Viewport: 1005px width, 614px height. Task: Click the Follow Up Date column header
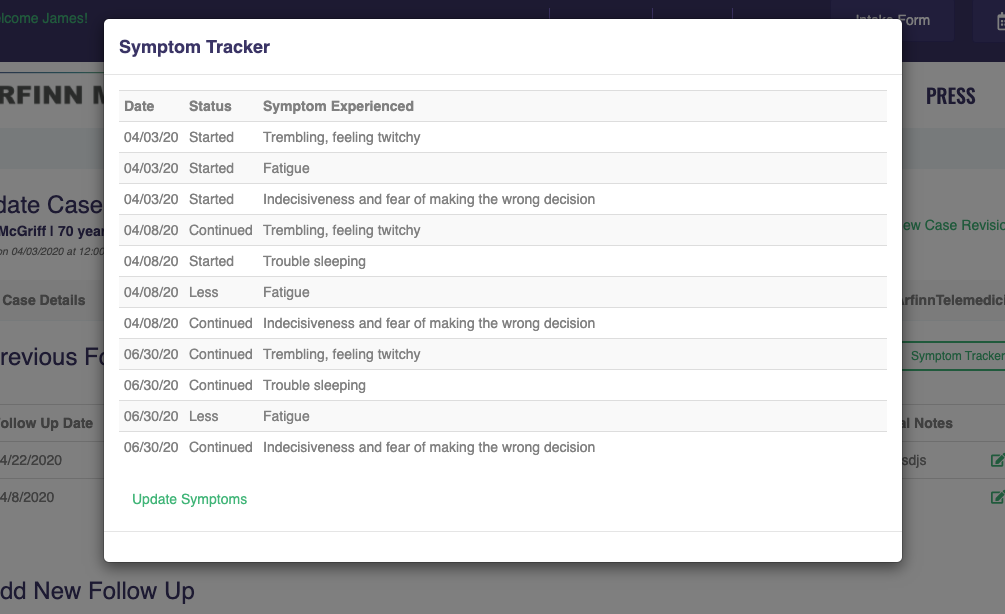coord(46,423)
